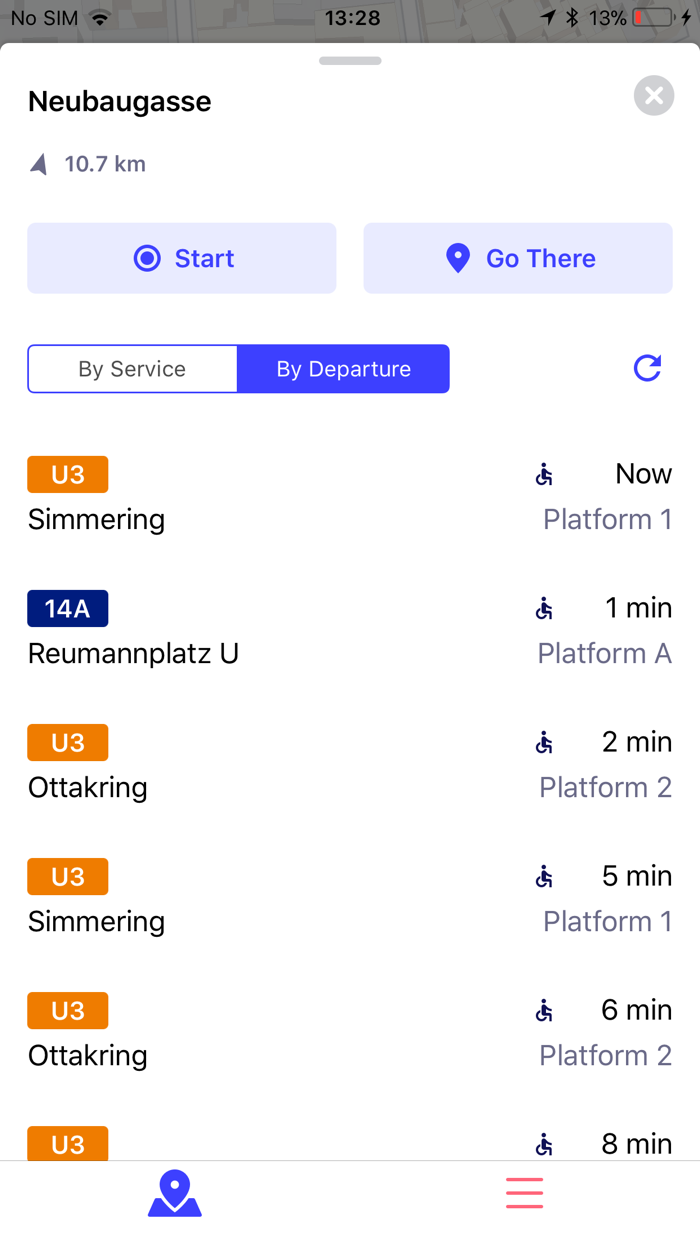Screen dimensions: 700x1244
Task: Toggle the U3 Ottakring route badge
Action: [x=67, y=742]
